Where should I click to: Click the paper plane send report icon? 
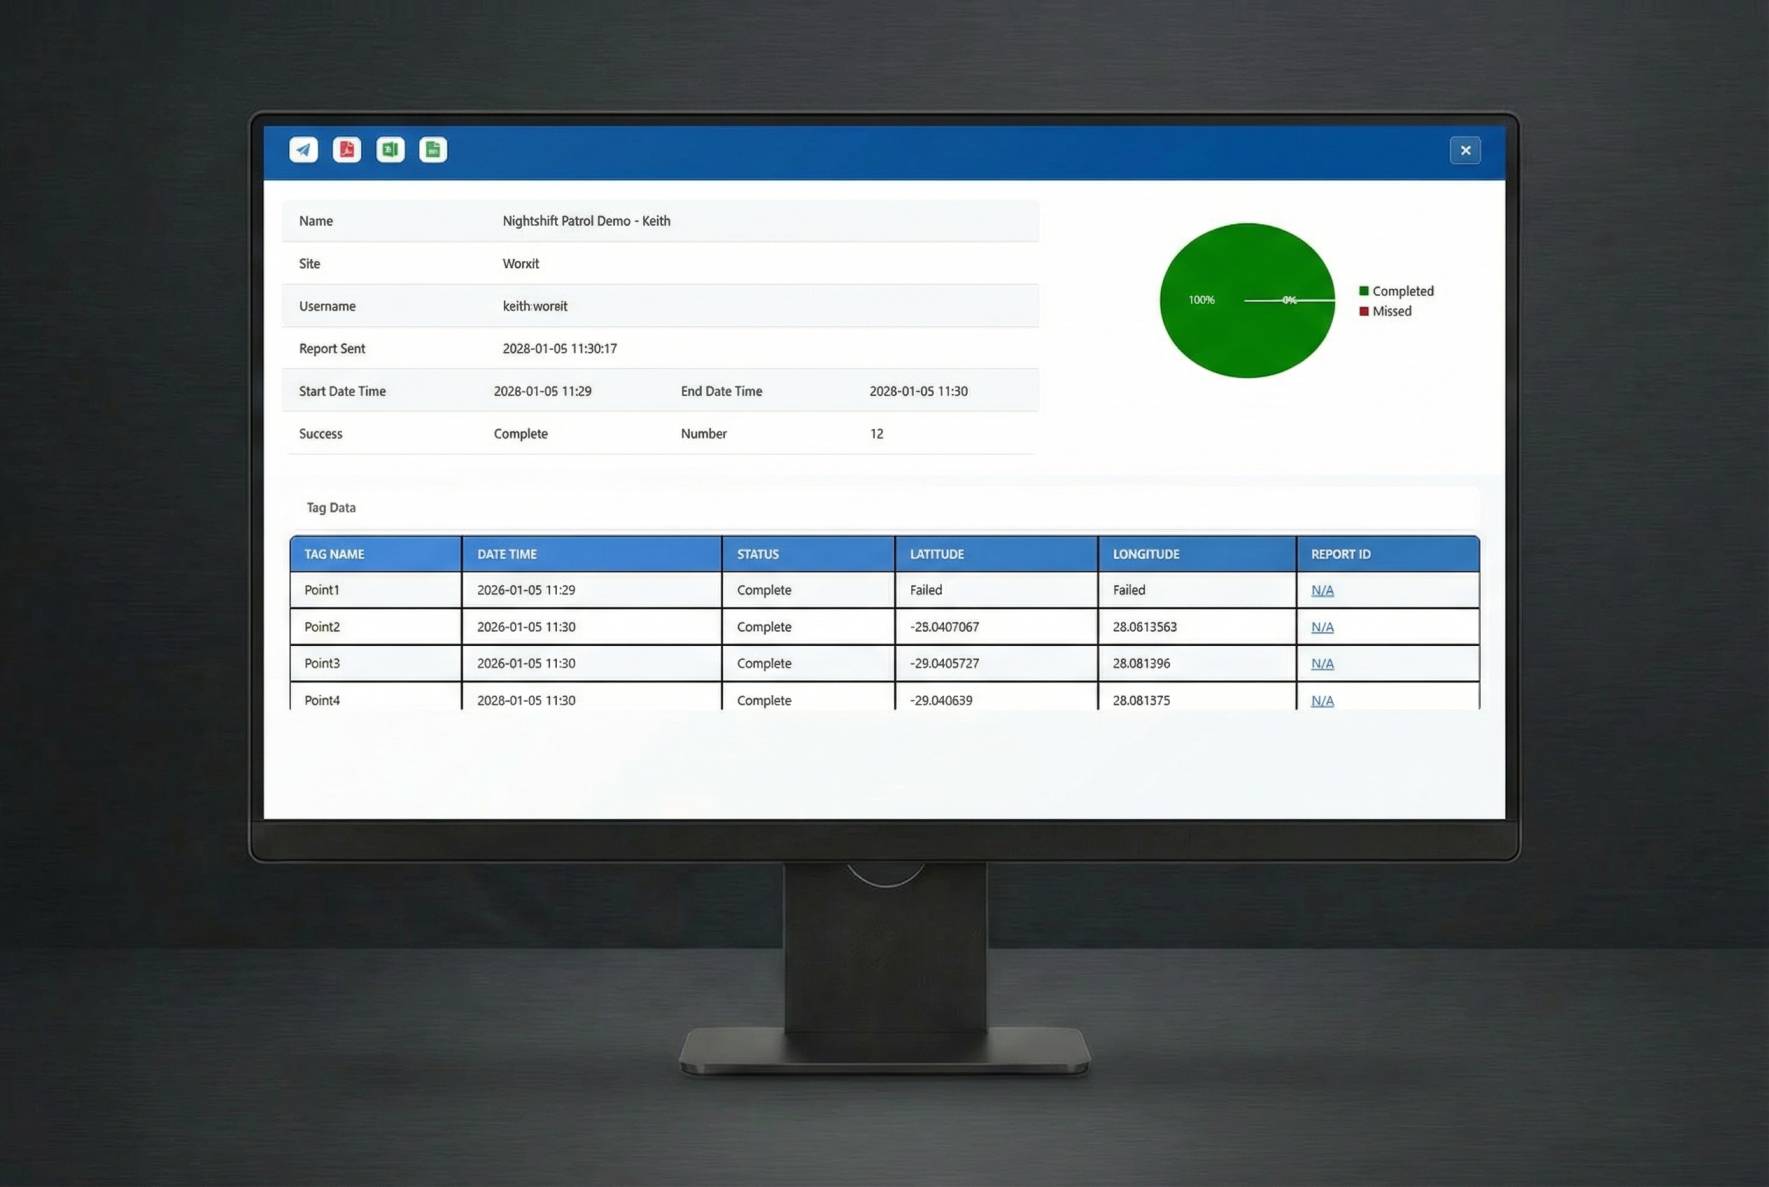pos(303,150)
